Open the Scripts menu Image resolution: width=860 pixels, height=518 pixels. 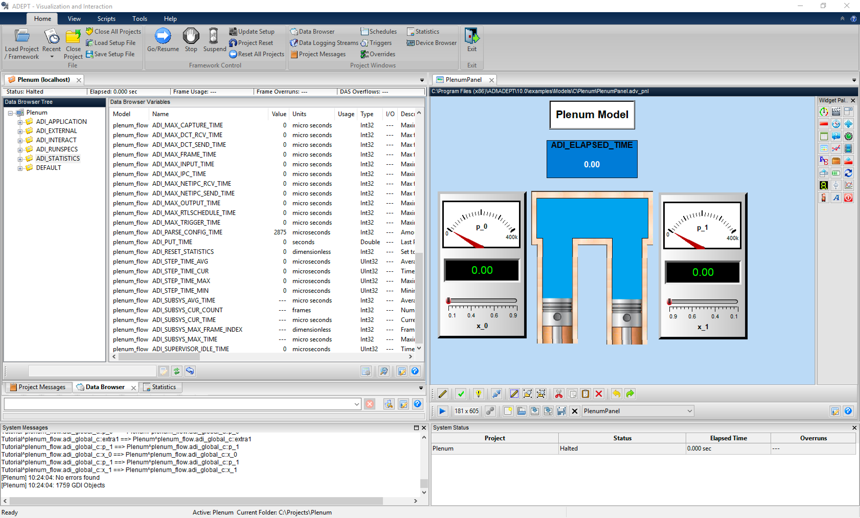106,18
